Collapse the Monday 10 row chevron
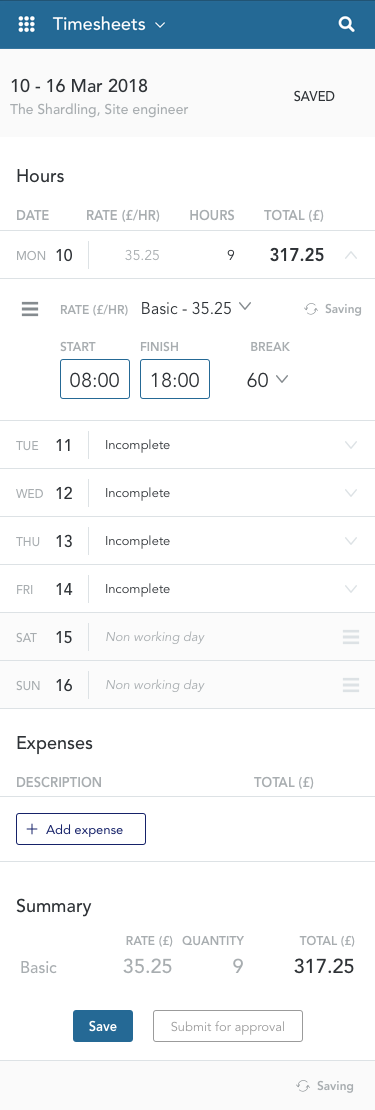This screenshot has height=1110, width=375. pos(350,256)
